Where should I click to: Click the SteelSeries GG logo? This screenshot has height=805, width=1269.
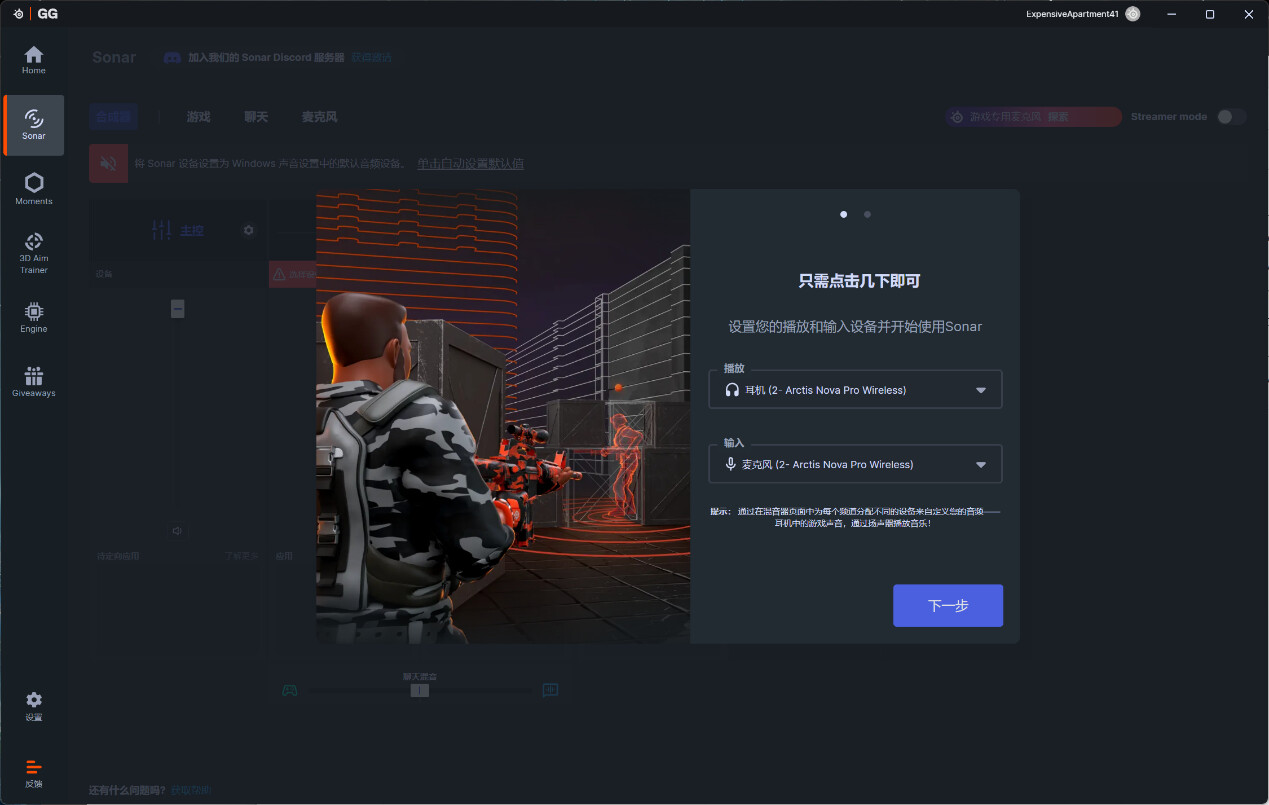[x=35, y=14]
